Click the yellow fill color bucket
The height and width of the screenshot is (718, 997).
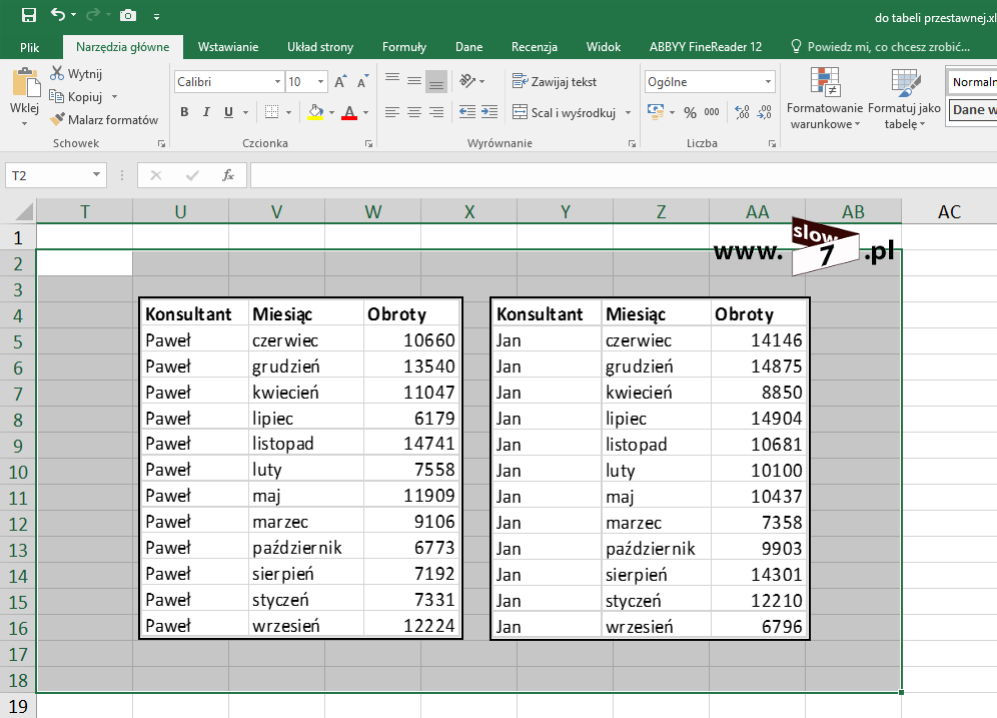coord(315,112)
